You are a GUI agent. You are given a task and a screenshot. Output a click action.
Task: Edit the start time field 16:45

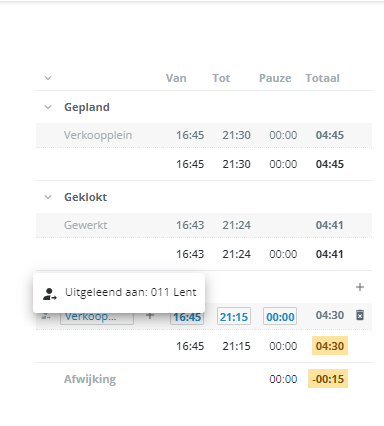(187, 317)
